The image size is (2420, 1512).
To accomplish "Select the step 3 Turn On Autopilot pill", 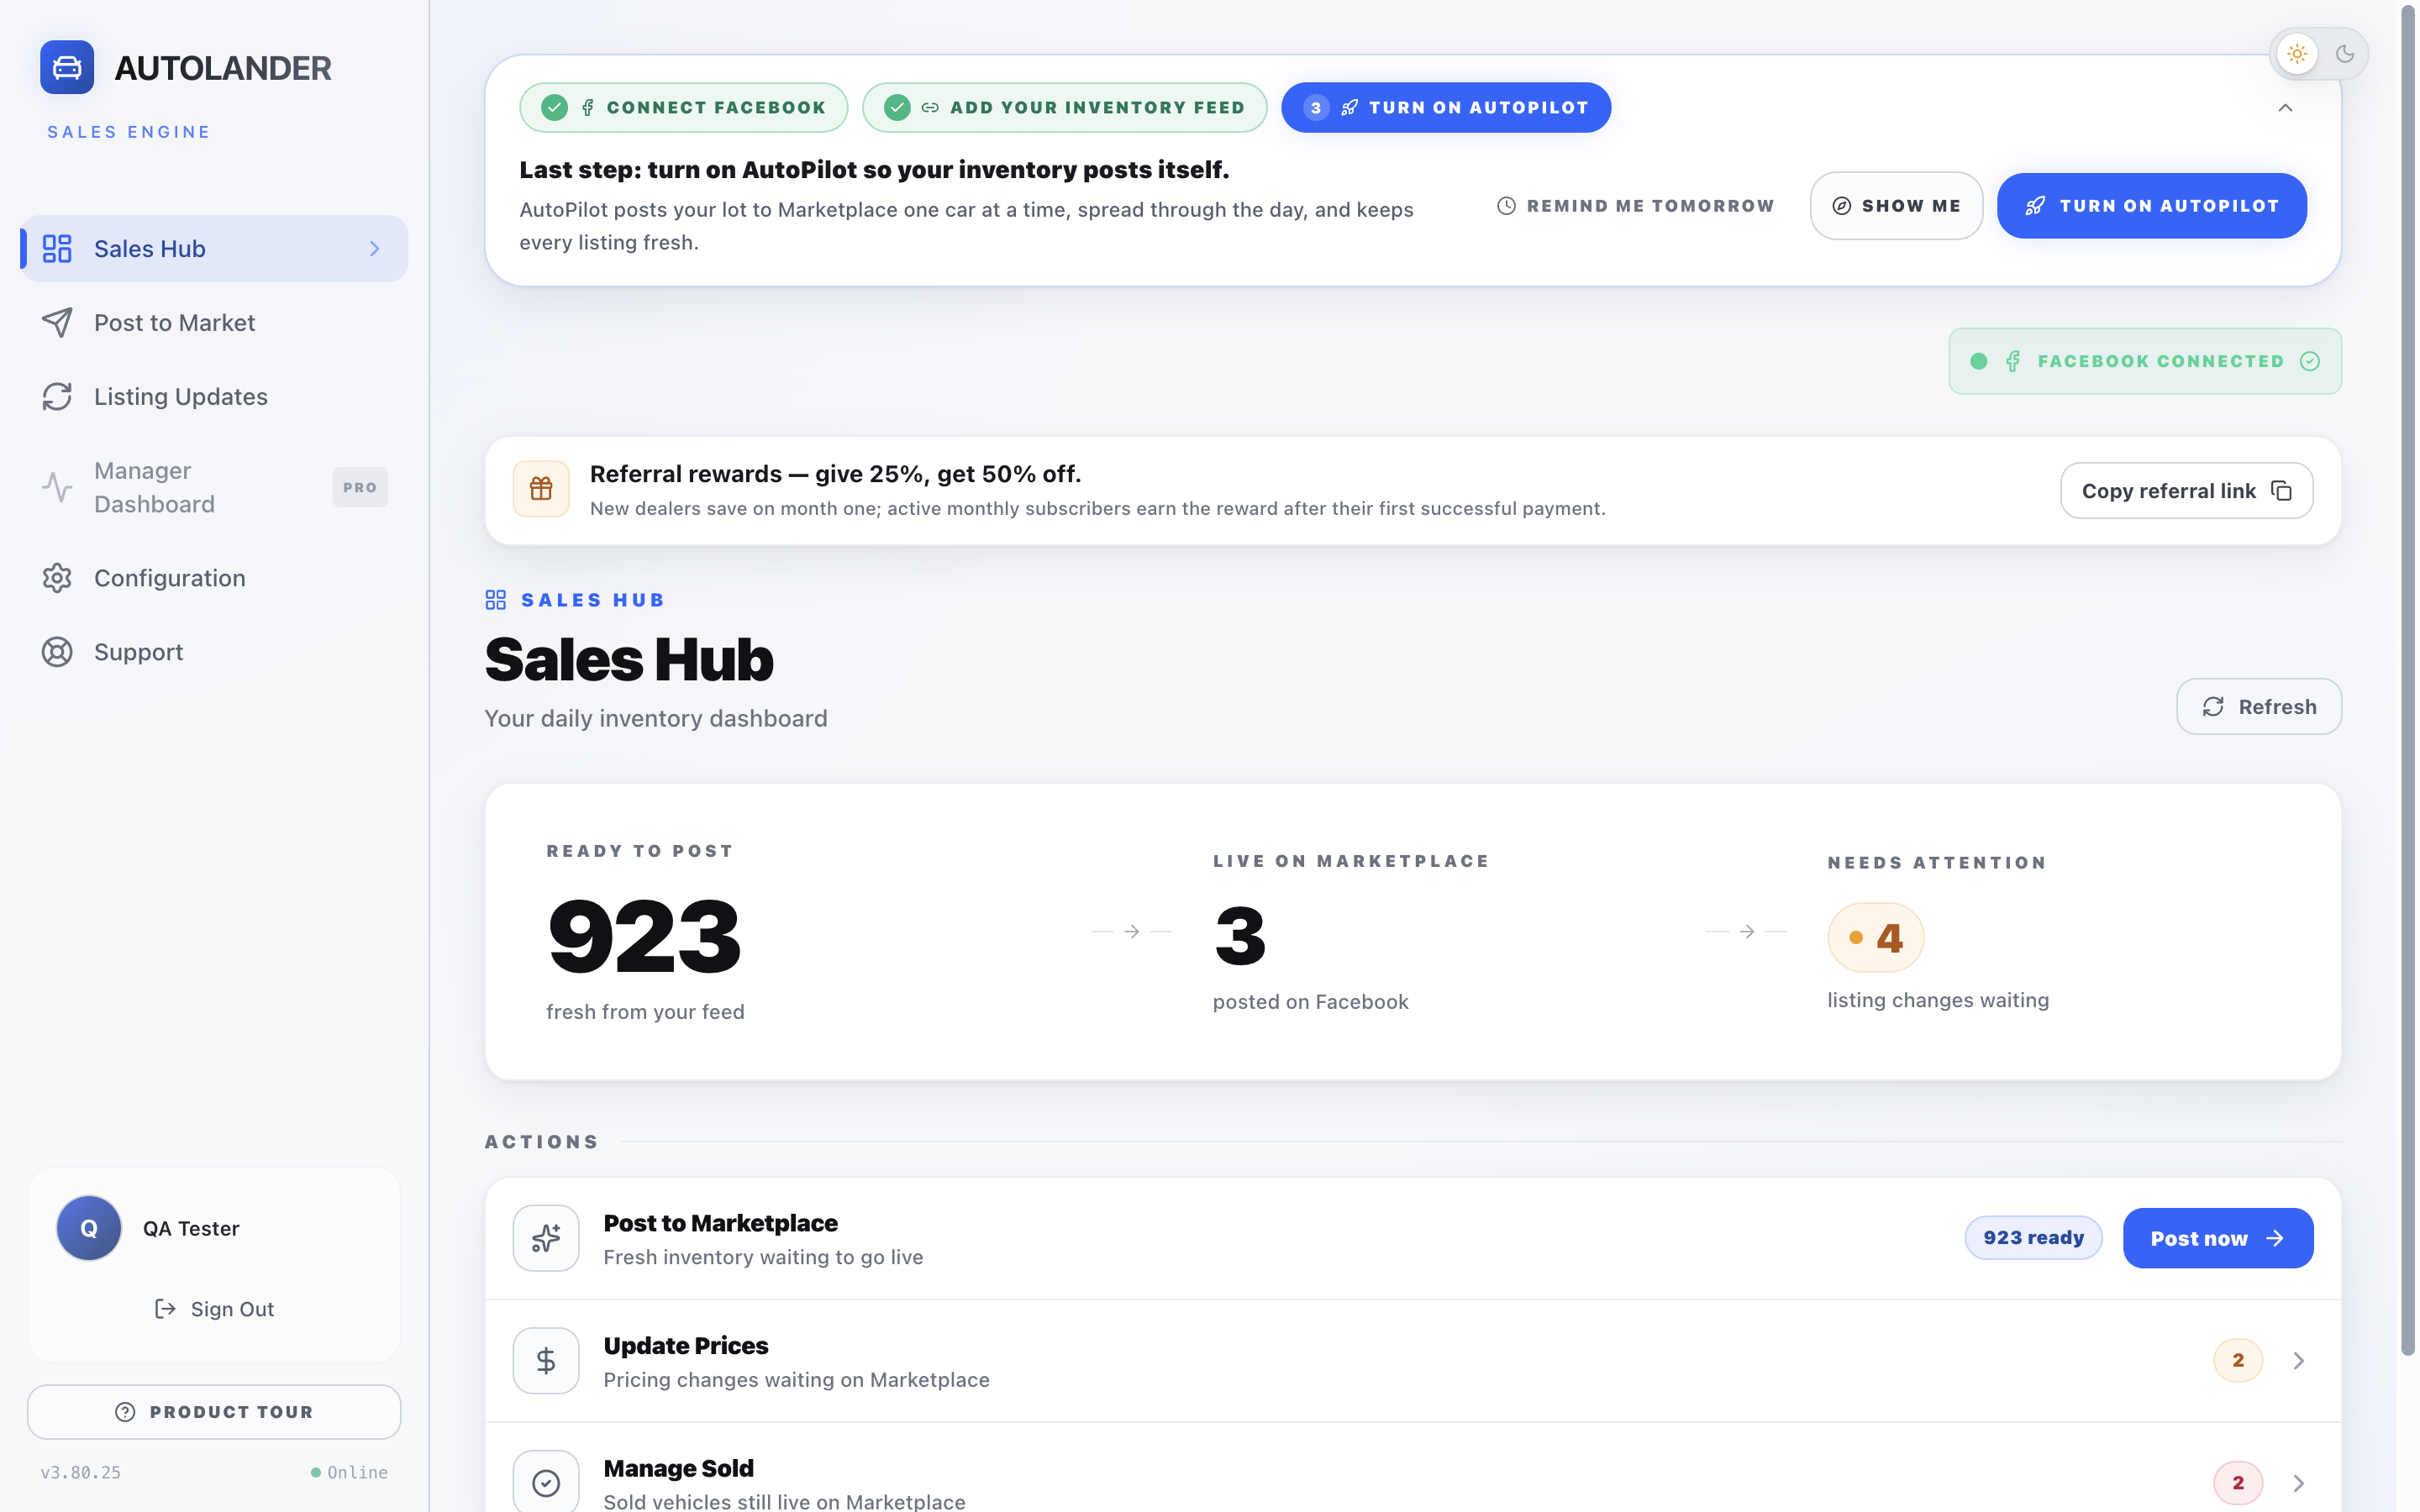I will click(1446, 107).
